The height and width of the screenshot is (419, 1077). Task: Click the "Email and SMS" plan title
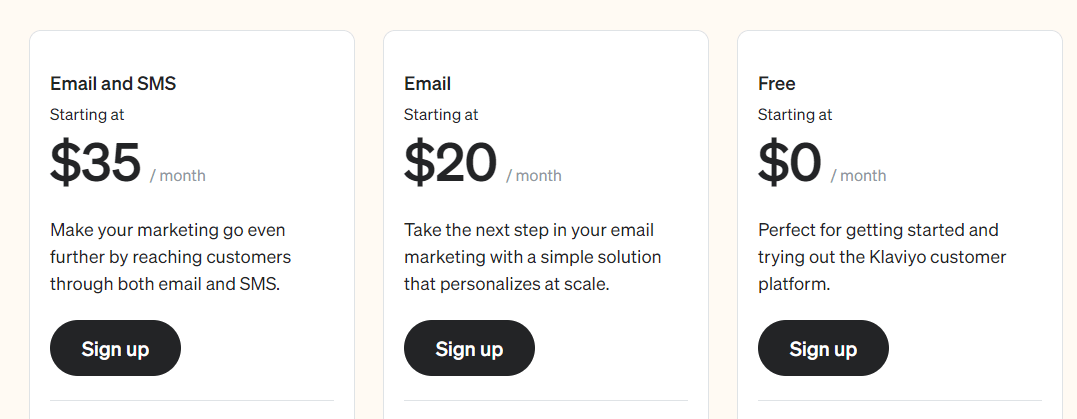pos(113,84)
